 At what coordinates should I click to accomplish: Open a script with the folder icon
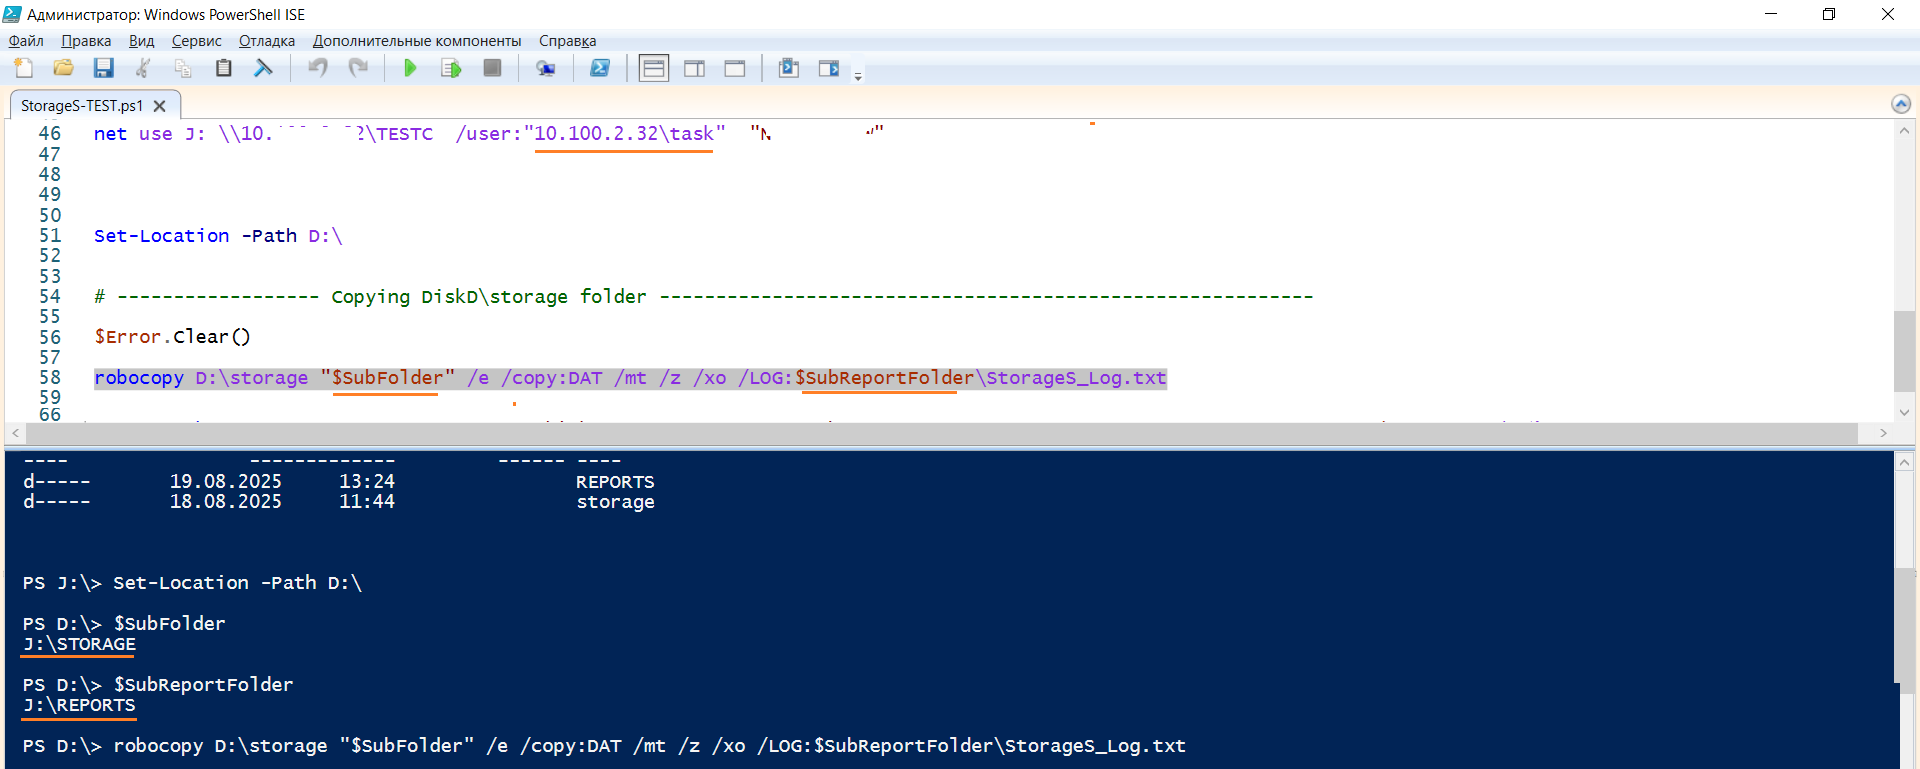click(x=63, y=68)
